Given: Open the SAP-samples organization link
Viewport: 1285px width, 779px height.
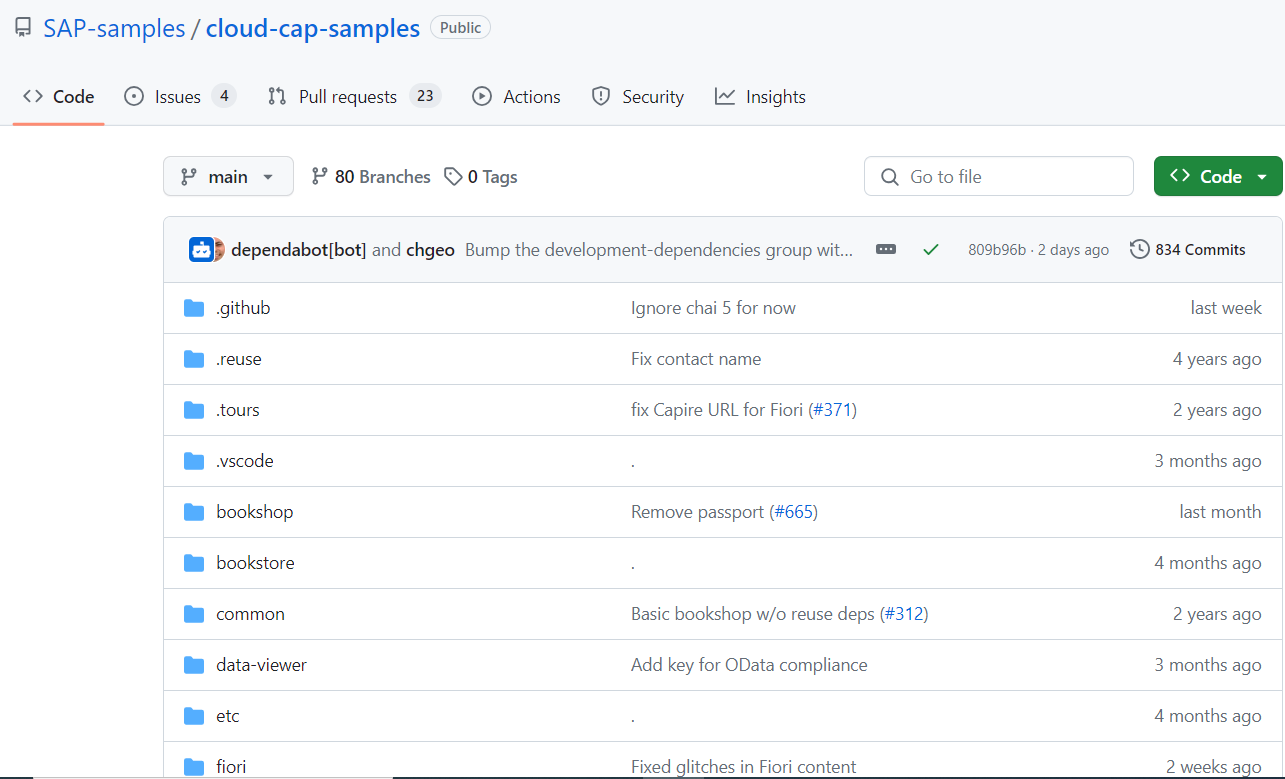Looking at the screenshot, I should coord(114,29).
